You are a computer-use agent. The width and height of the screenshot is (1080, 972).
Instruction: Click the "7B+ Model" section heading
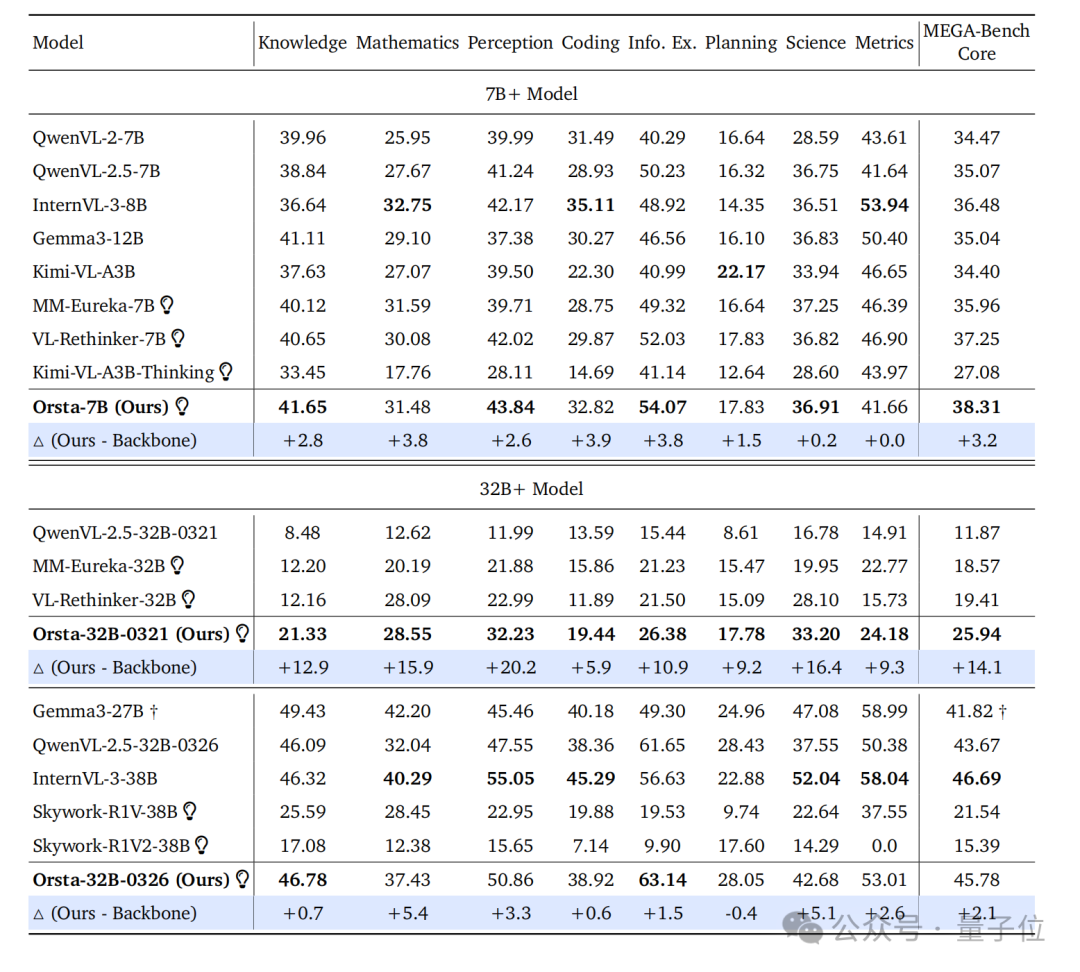coord(531,94)
